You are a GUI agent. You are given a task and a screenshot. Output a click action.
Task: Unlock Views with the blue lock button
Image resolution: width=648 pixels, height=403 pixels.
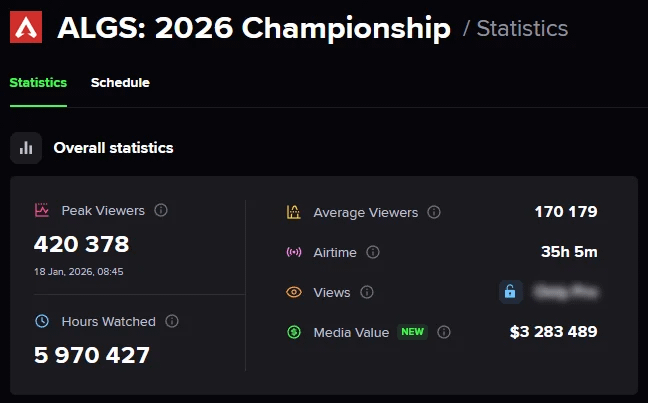[x=510, y=292]
